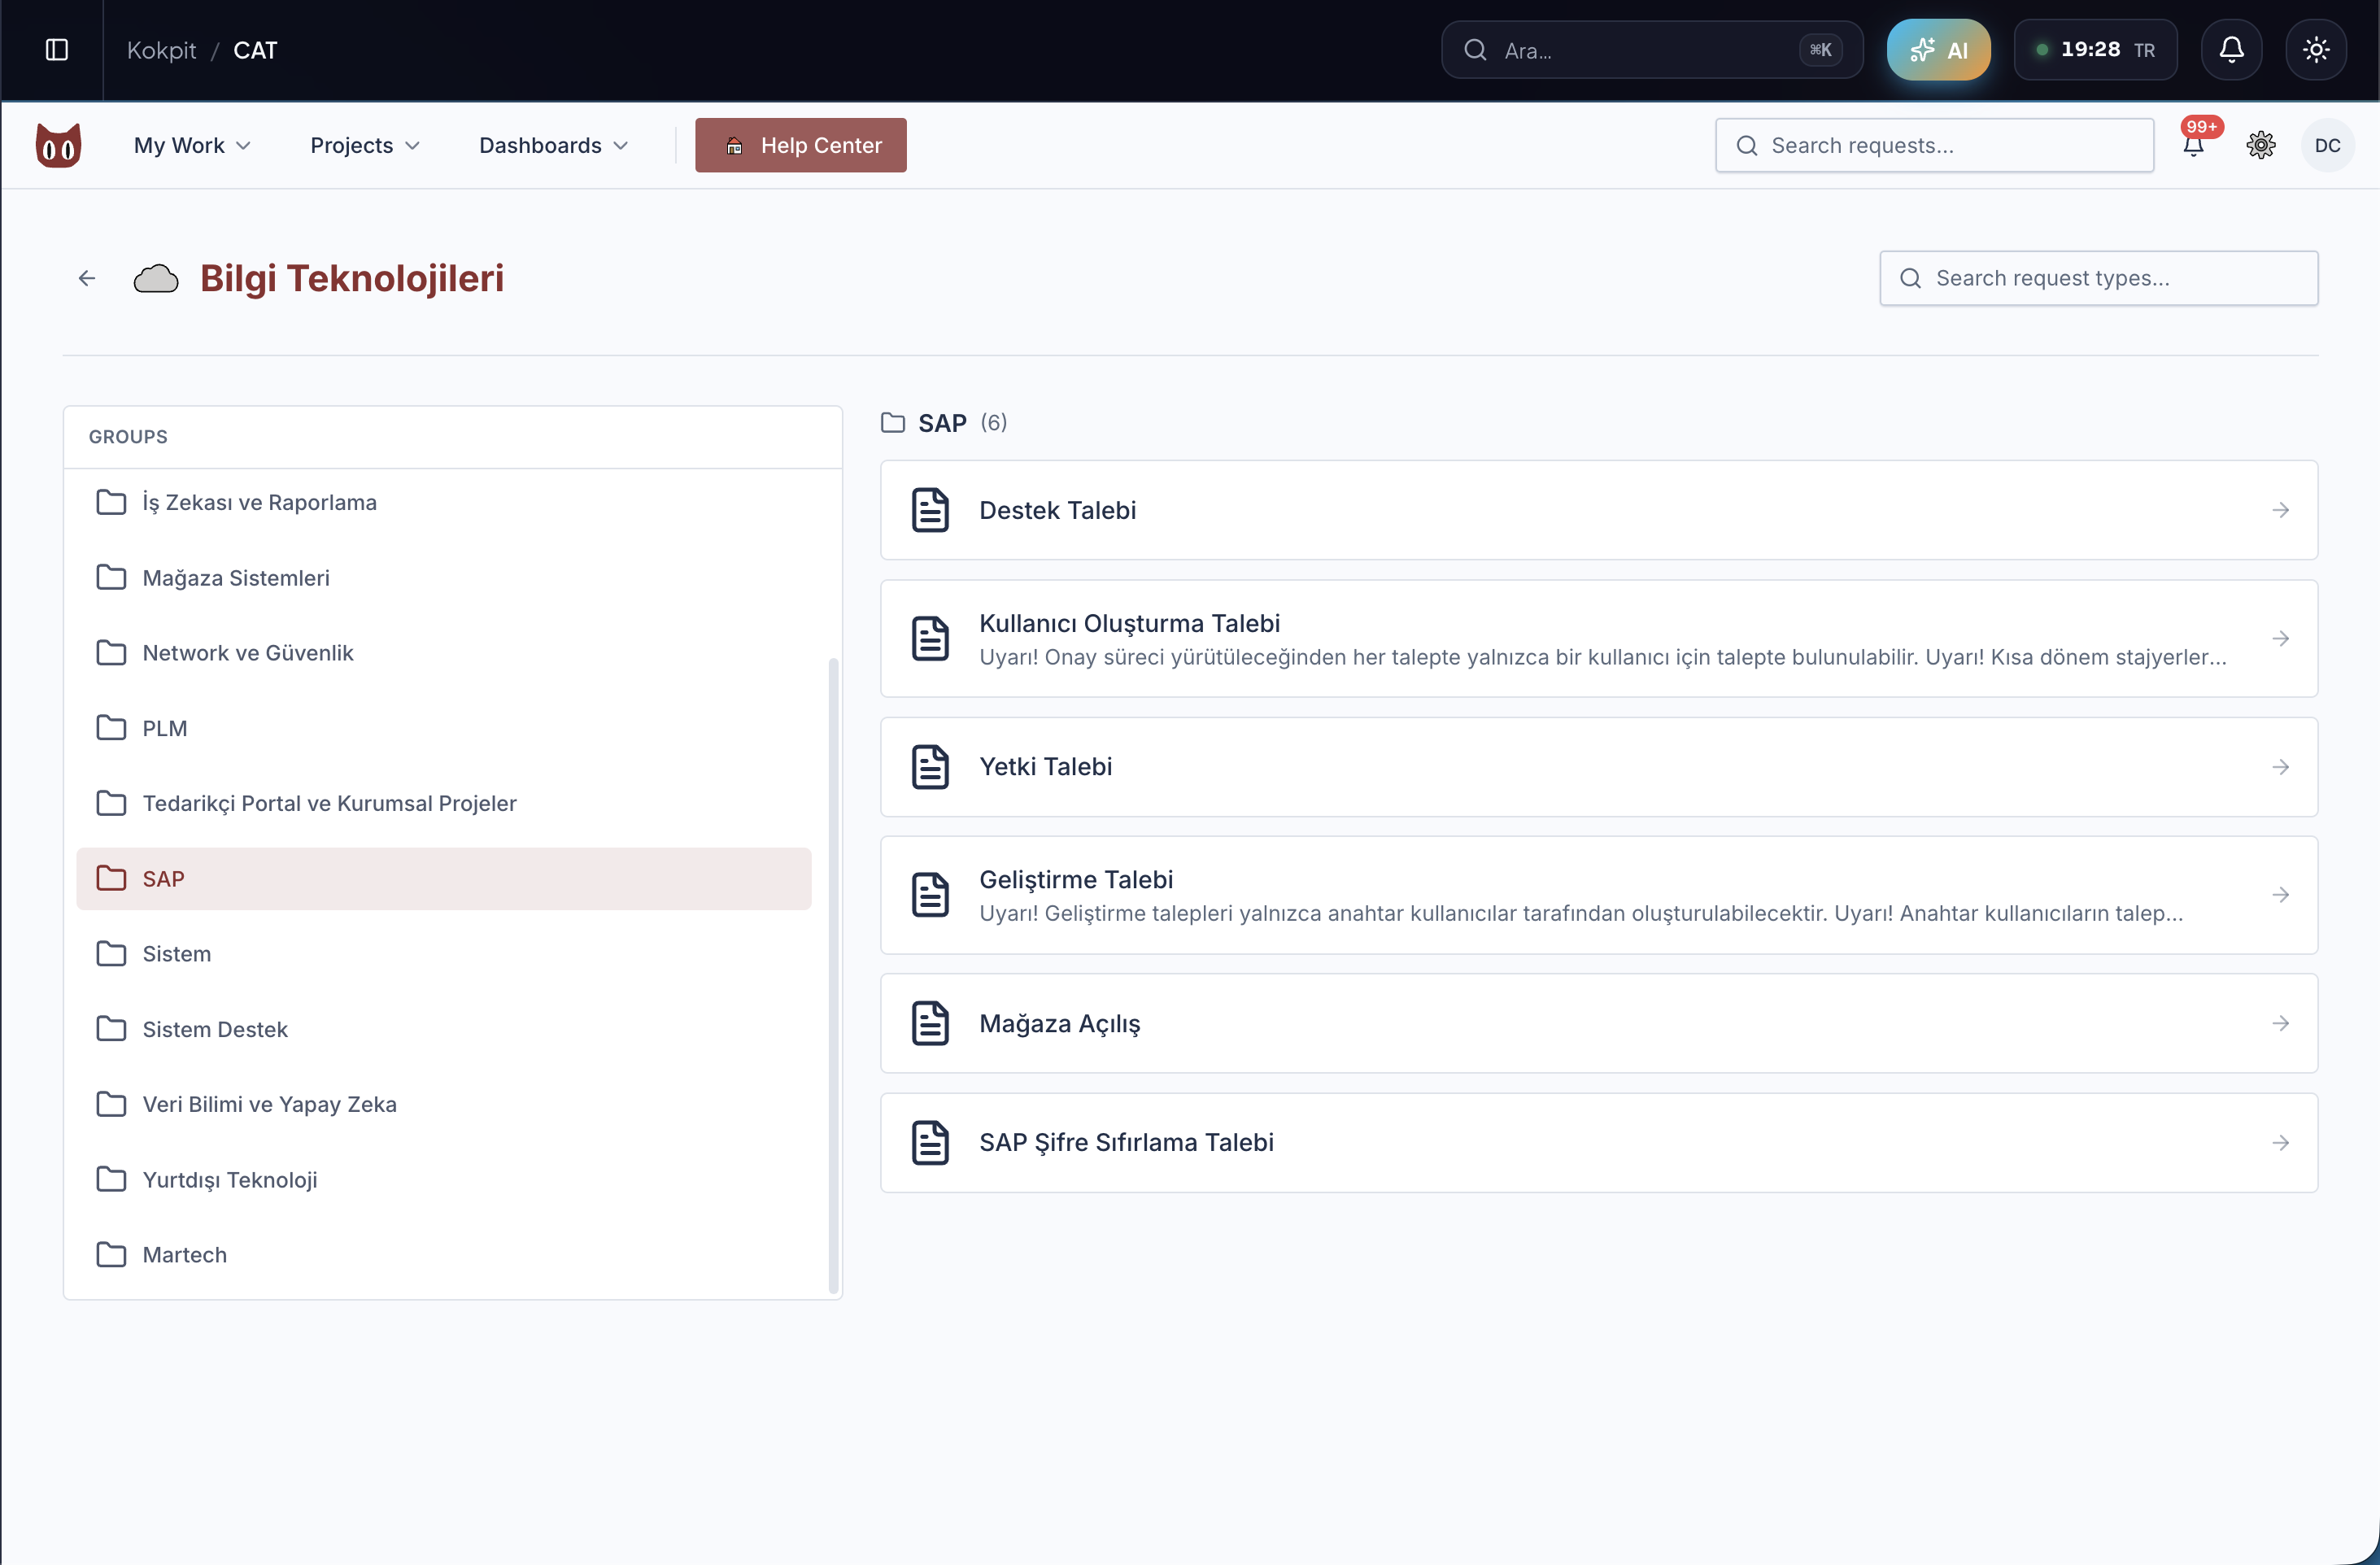Click the CAT breadcrumb

click(x=255, y=50)
